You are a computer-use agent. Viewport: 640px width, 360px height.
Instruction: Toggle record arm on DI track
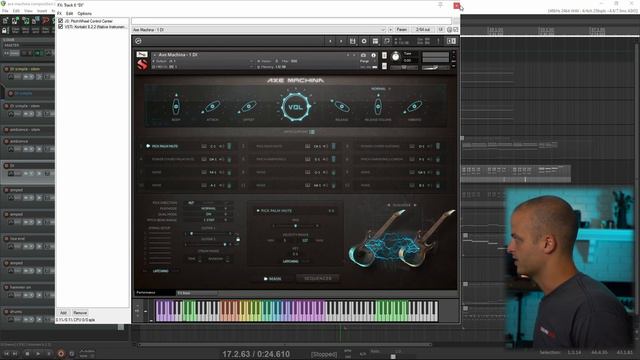(x=7, y=166)
